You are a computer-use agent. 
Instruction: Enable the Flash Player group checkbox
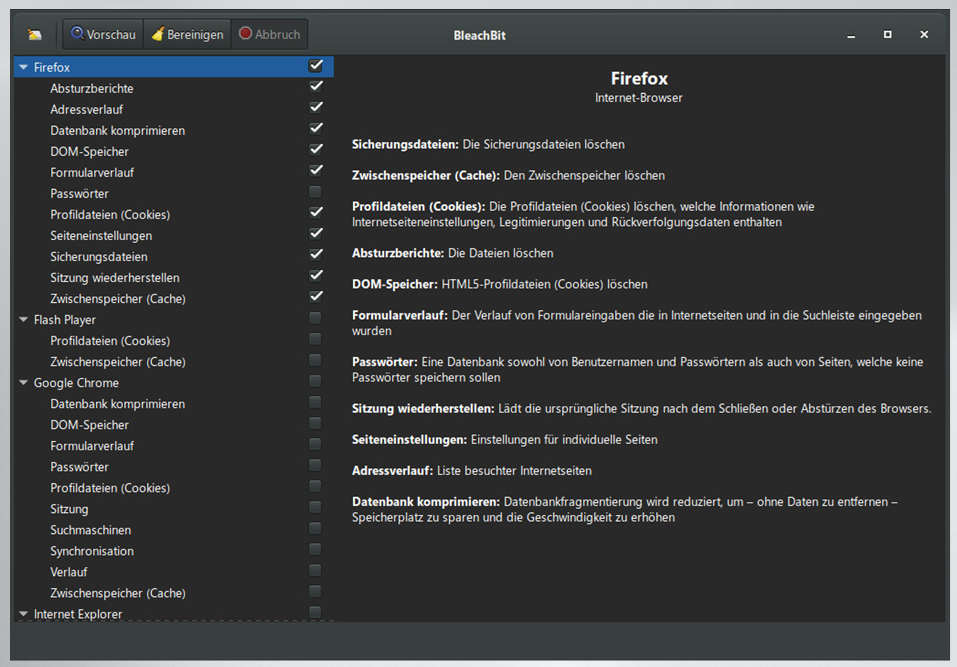(315, 317)
